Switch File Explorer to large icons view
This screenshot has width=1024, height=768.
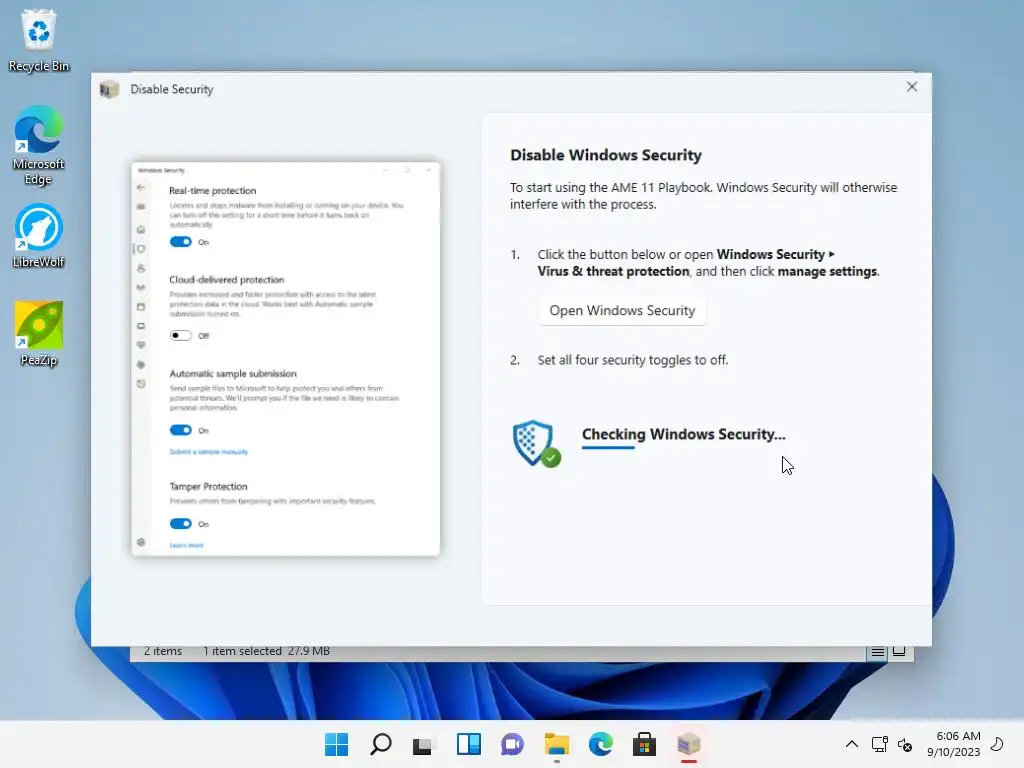click(899, 652)
